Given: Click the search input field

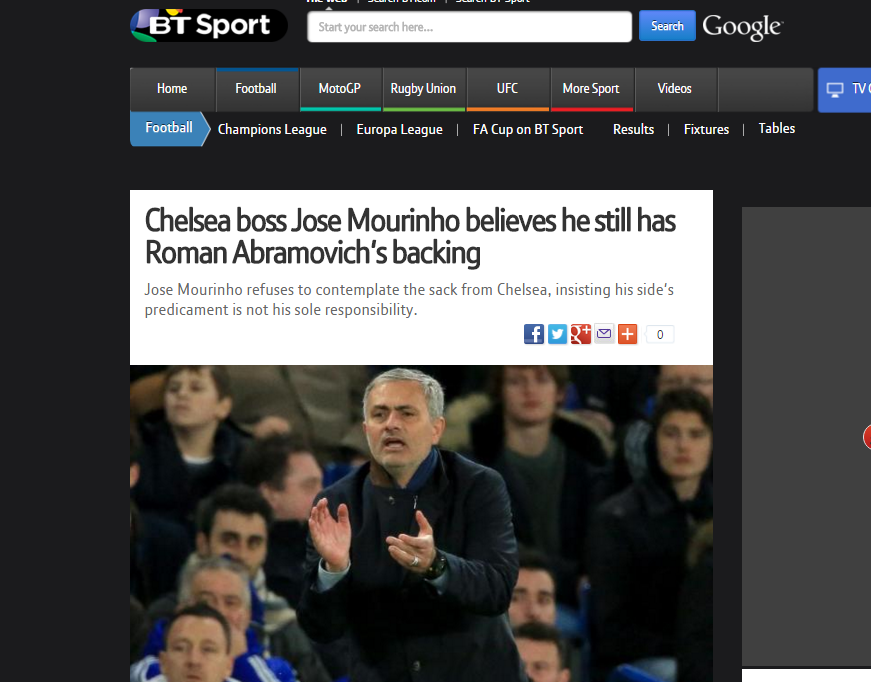Looking at the screenshot, I should pos(469,27).
